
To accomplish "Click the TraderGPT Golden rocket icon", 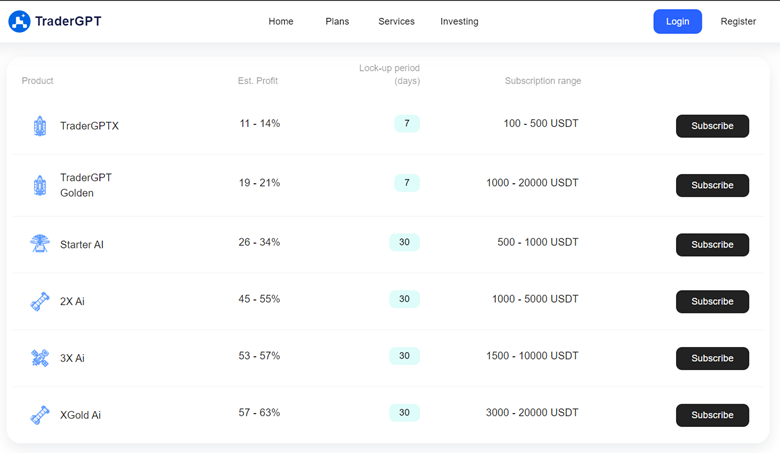I will [x=40, y=185].
